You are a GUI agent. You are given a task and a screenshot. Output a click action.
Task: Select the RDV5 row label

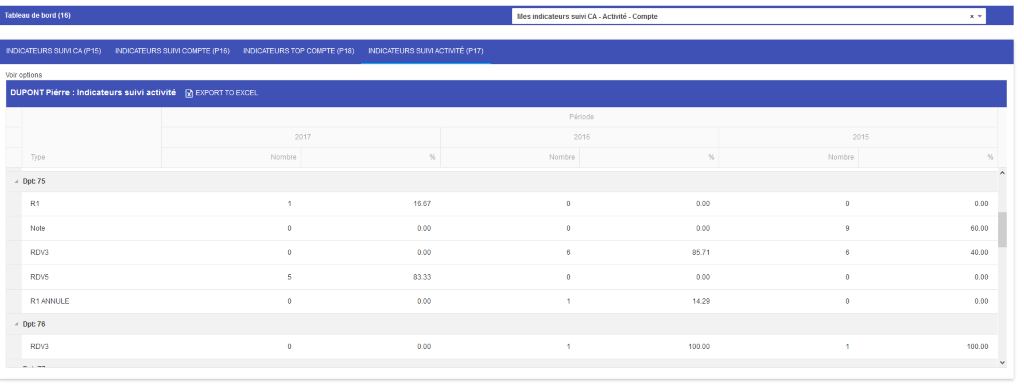tap(39, 277)
